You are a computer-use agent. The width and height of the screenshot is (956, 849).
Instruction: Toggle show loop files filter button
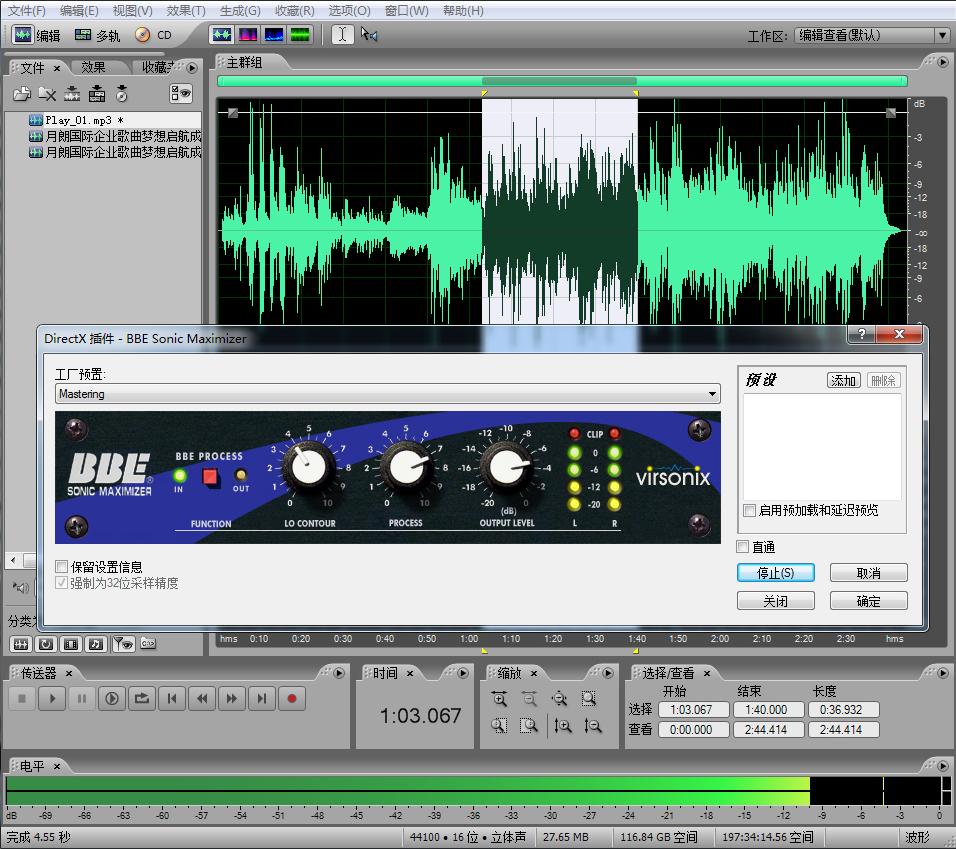click(46, 644)
